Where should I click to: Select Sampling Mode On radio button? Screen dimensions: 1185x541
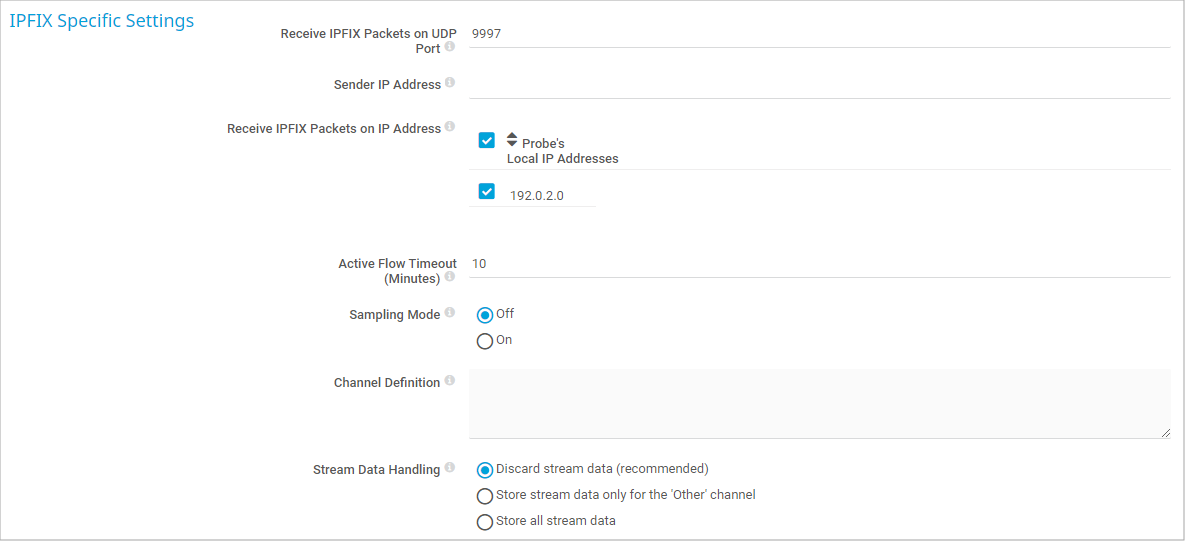click(485, 341)
